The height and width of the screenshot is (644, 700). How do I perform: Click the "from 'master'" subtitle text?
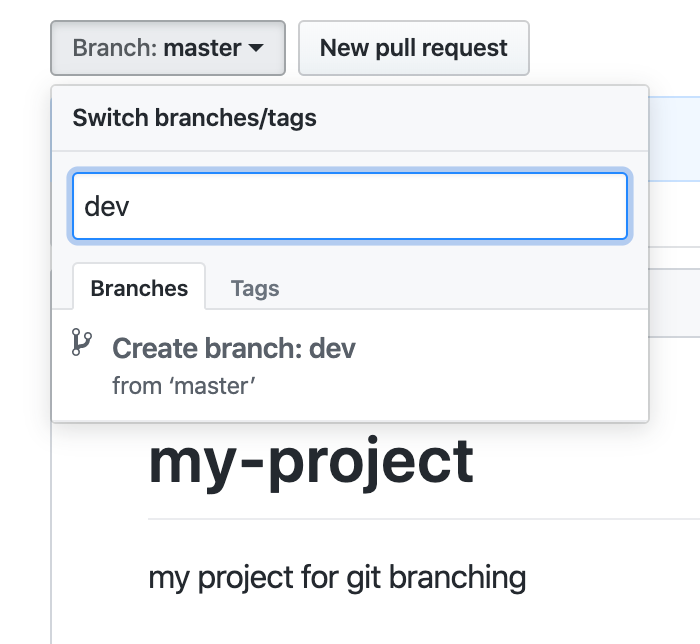coord(184,385)
